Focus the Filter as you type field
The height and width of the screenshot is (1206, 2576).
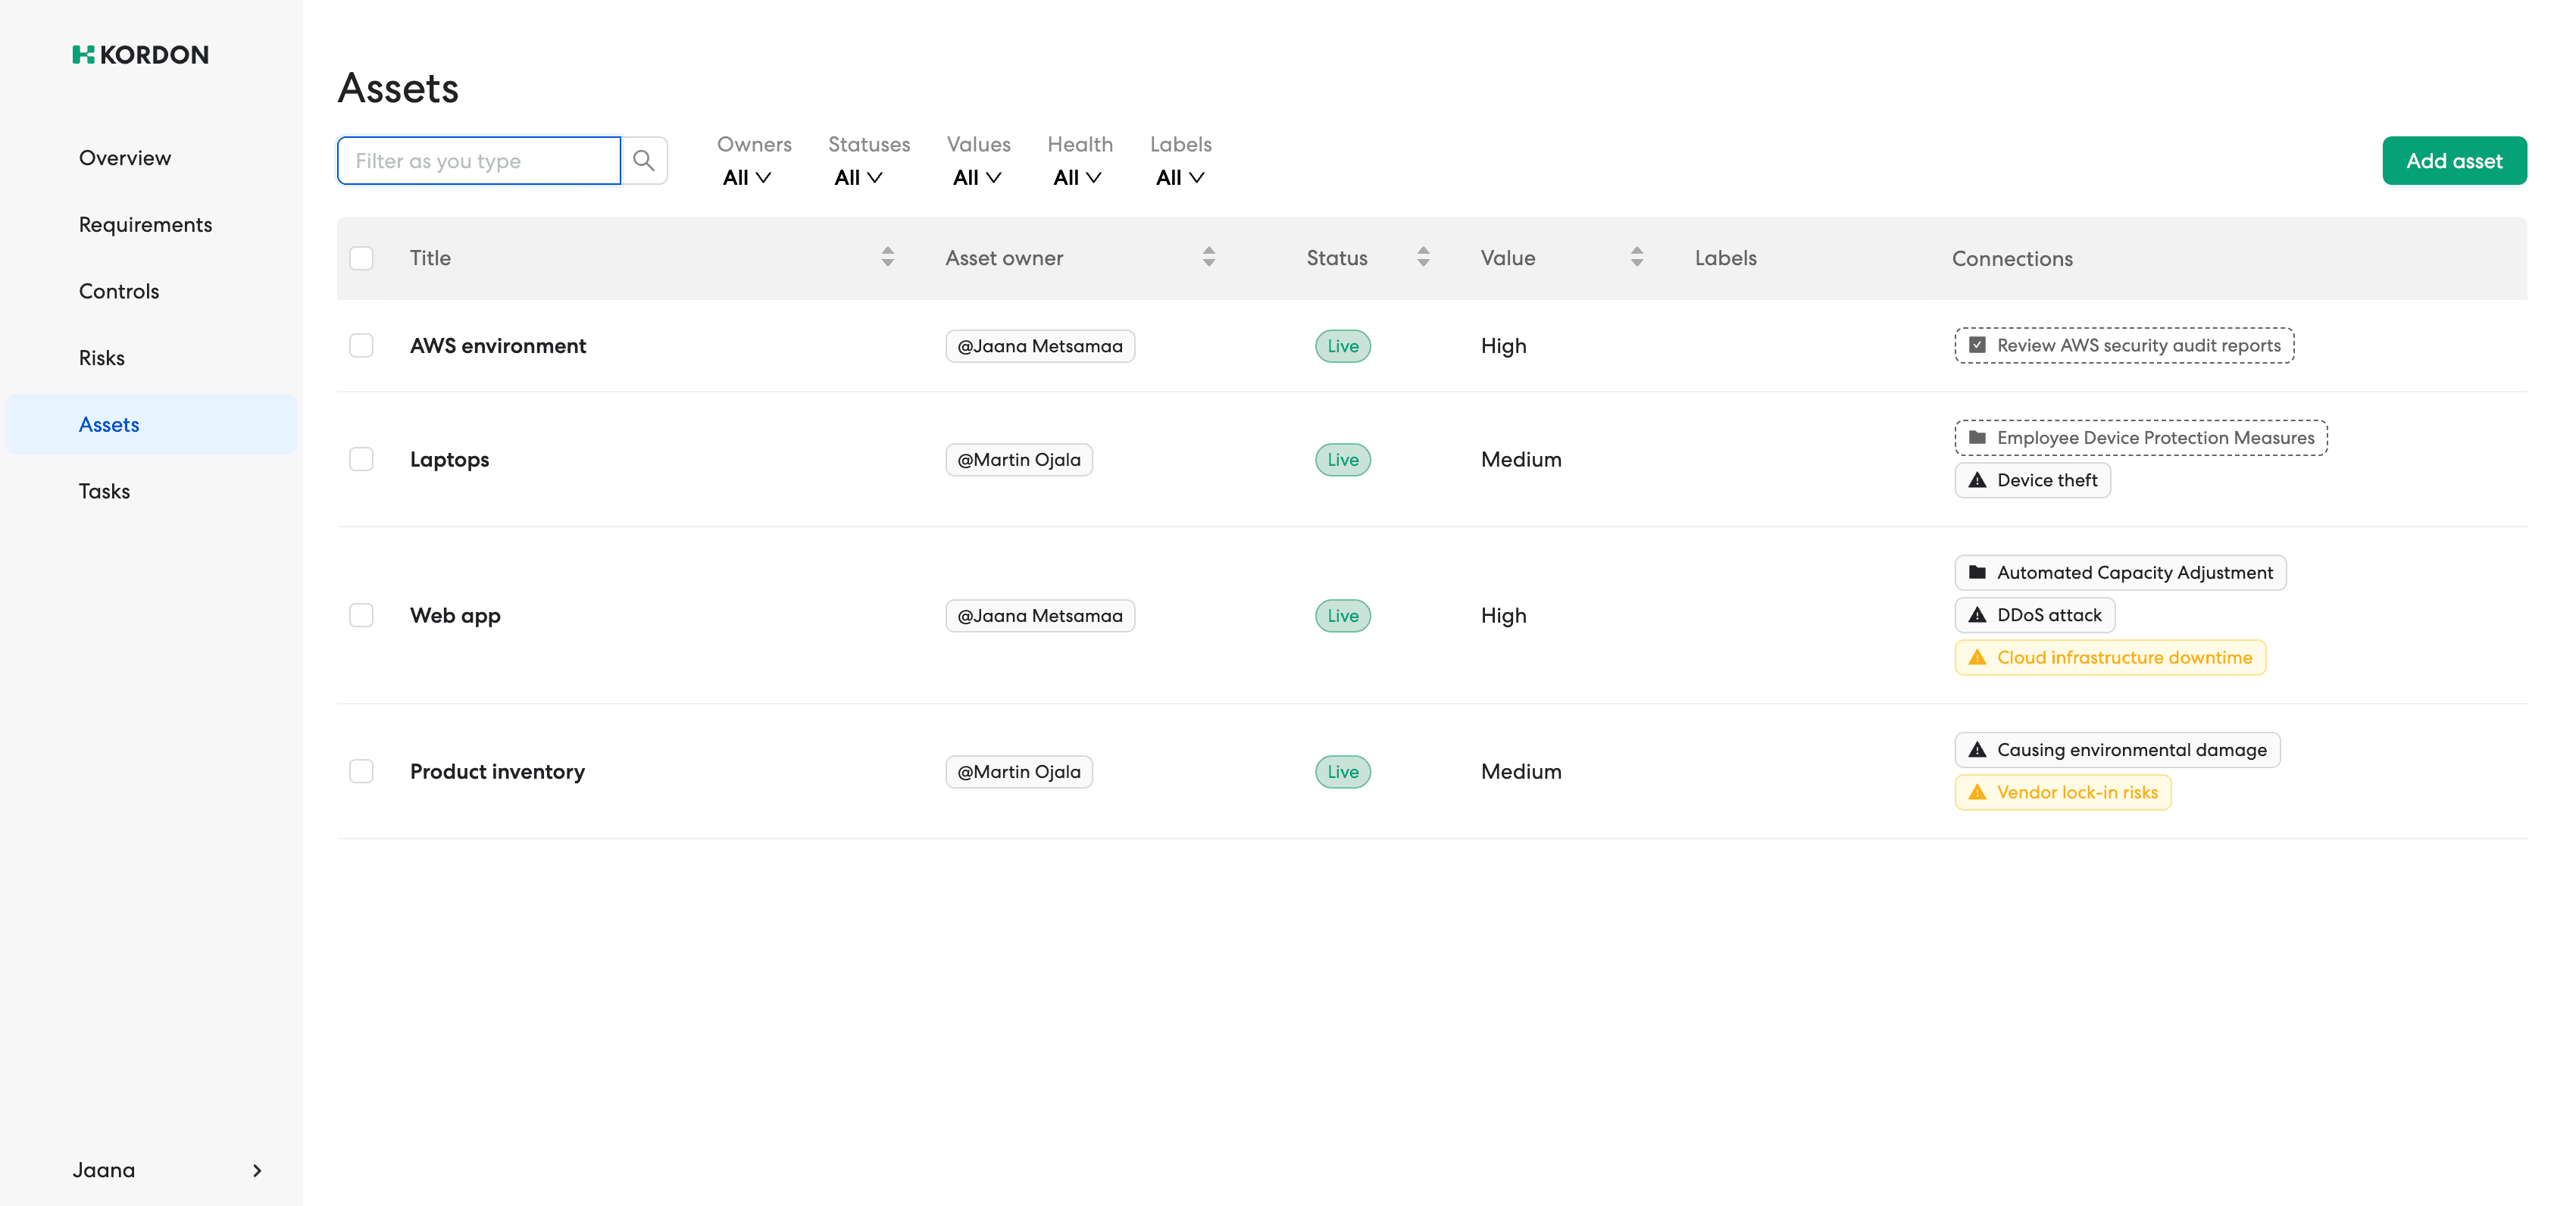tap(478, 161)
